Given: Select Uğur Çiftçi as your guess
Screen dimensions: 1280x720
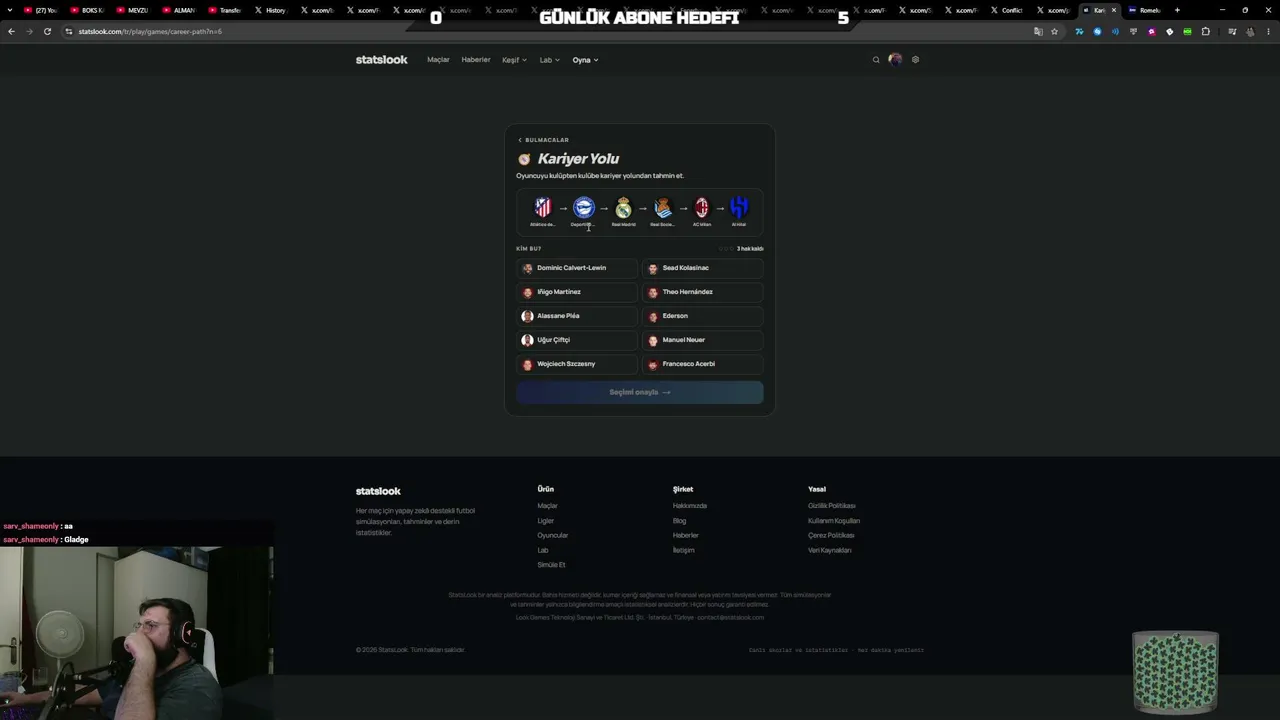Looking at the screenshot, I should click(577, 340).
